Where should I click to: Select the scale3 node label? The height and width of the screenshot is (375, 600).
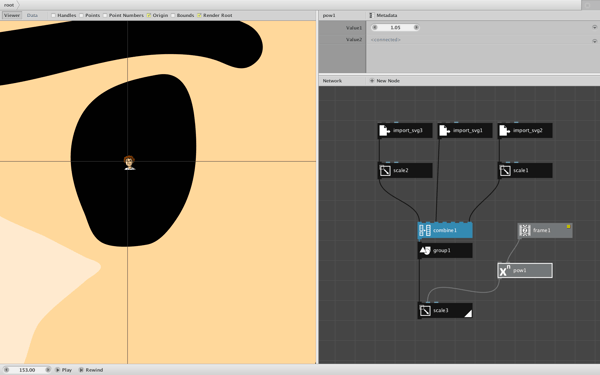click(x=441, y=310)
